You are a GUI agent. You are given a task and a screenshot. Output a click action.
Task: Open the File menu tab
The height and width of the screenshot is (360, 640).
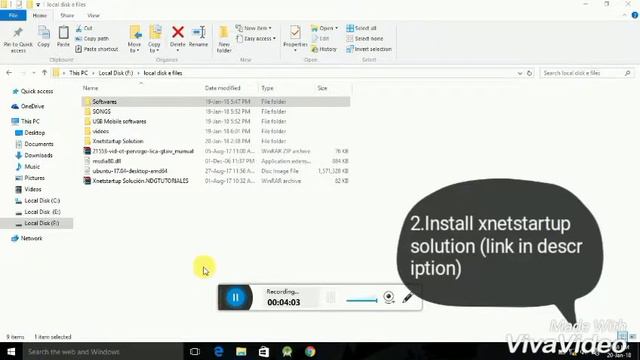(x=13, y=16)
